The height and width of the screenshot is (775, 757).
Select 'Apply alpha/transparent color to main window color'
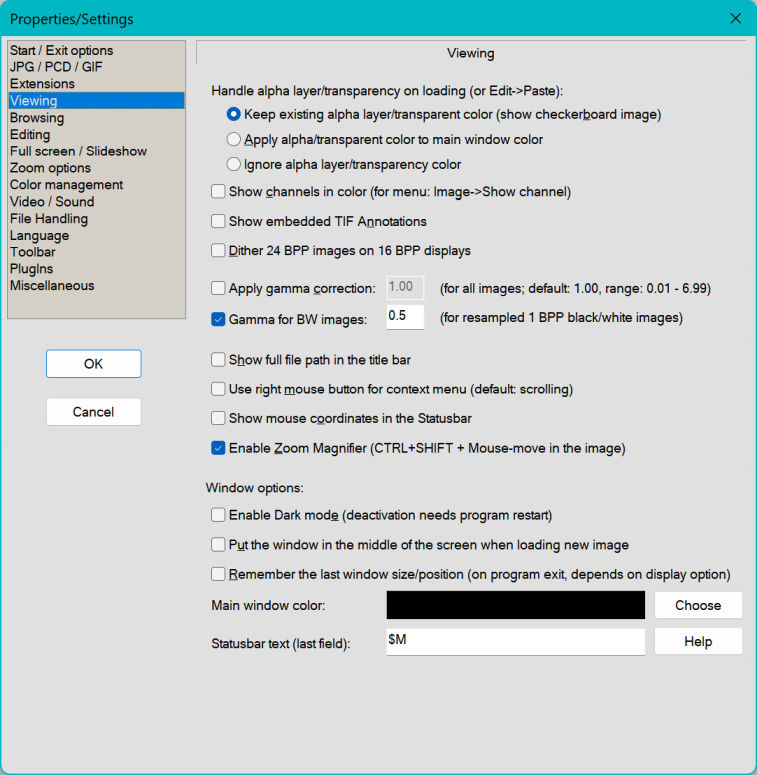tap(234, 139)
